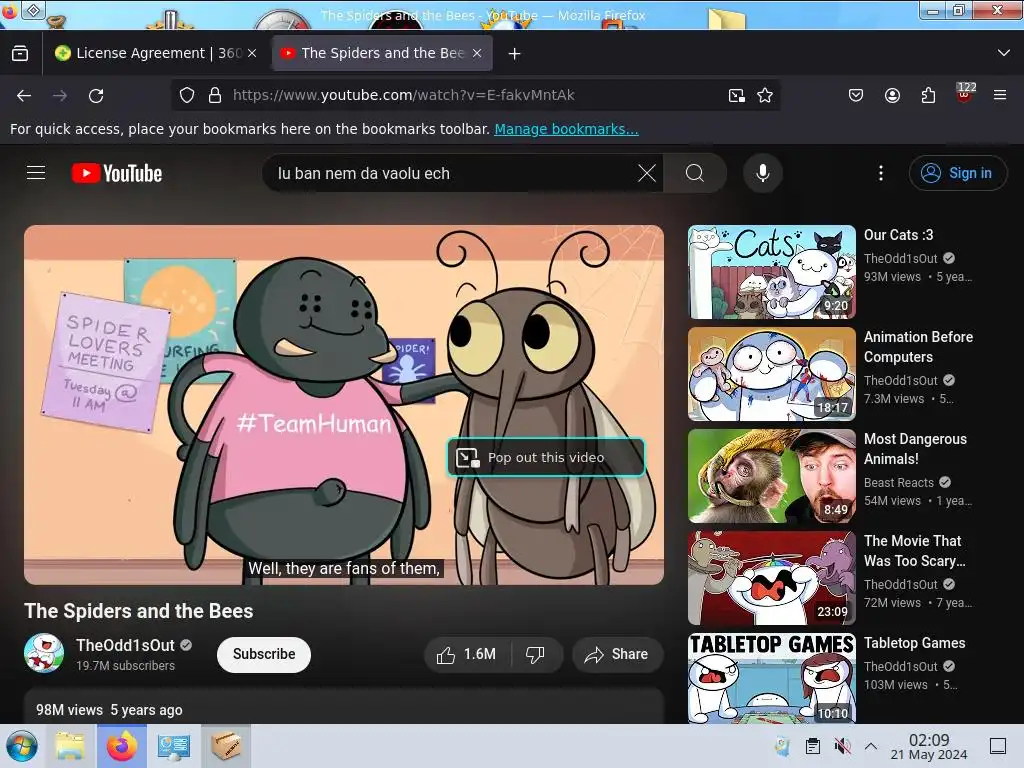Reload the current YouTube page

(96, 95)
